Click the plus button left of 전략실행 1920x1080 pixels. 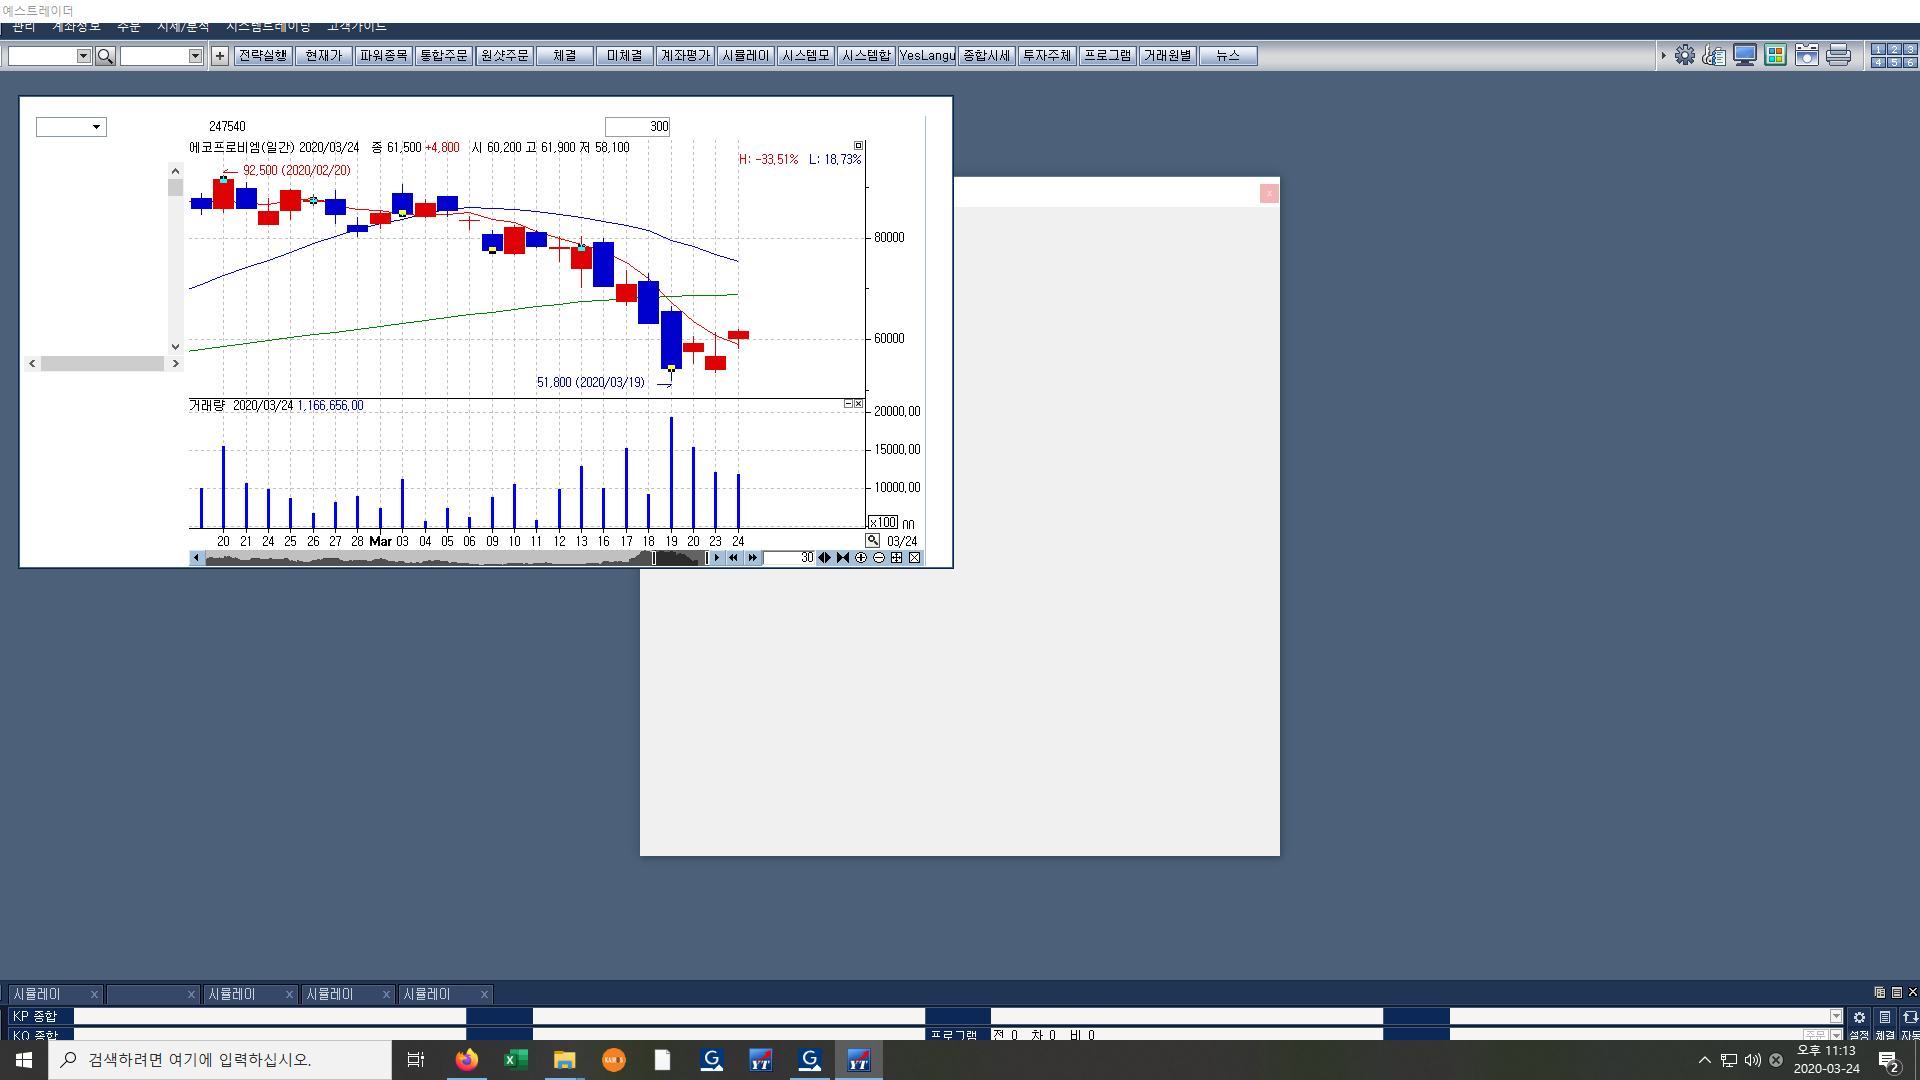click(220, 56)
